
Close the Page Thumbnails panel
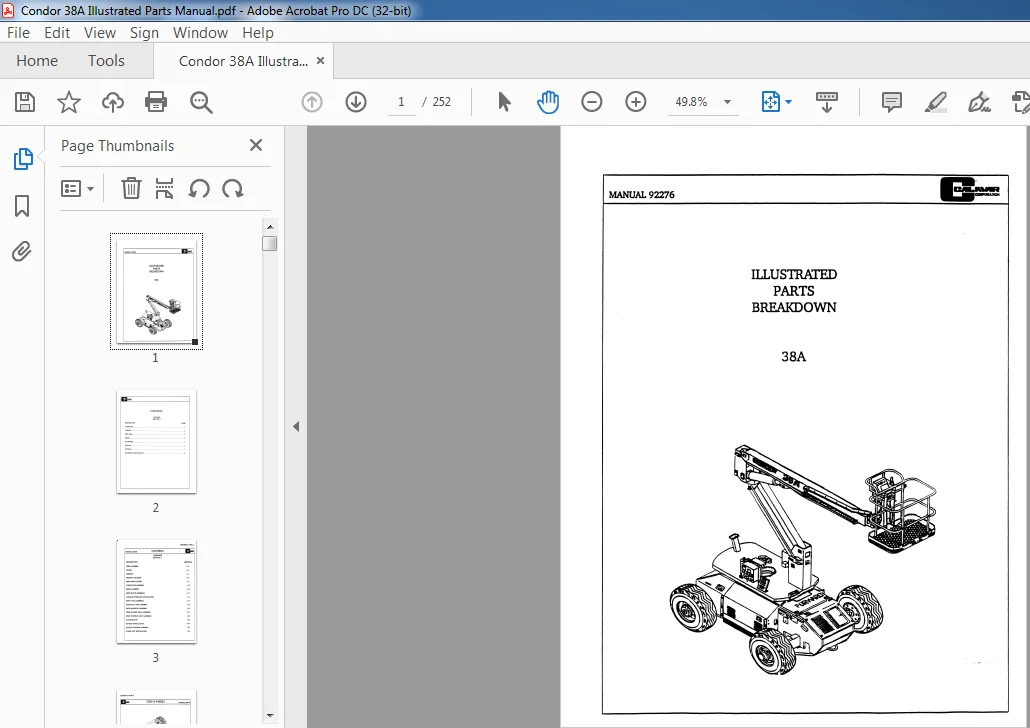pos(256,145)
